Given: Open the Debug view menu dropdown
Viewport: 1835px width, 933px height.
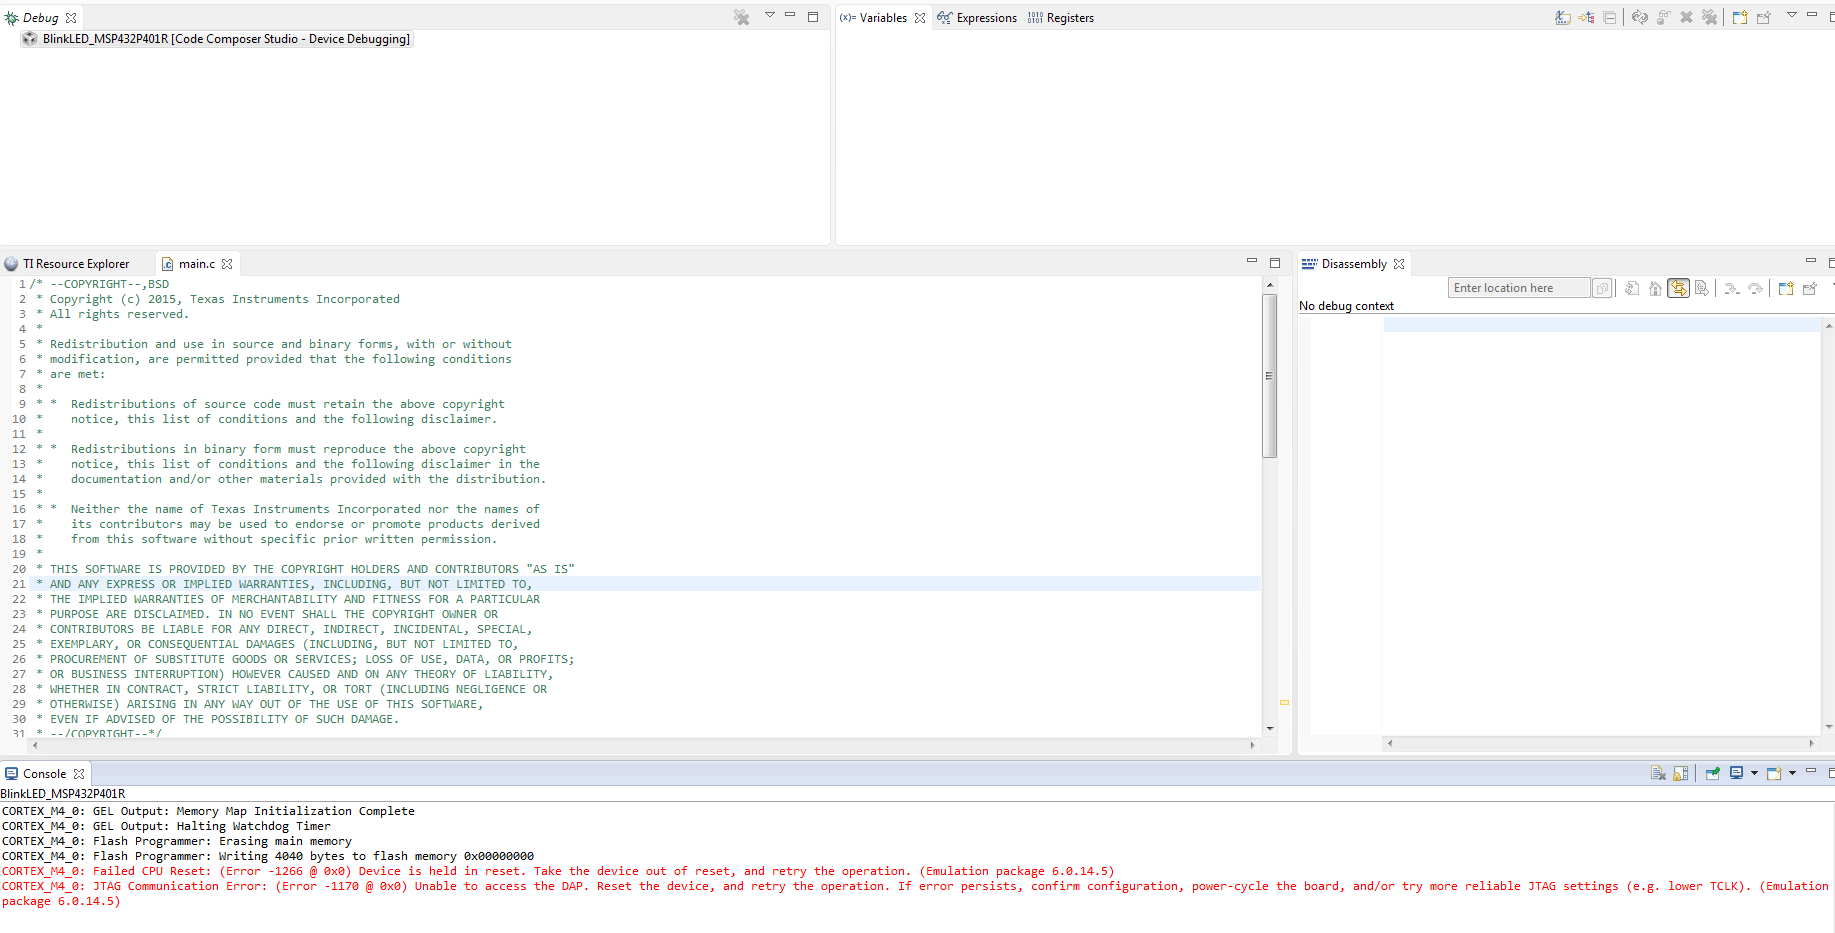Looking at the screenshot, I should 770,15.
